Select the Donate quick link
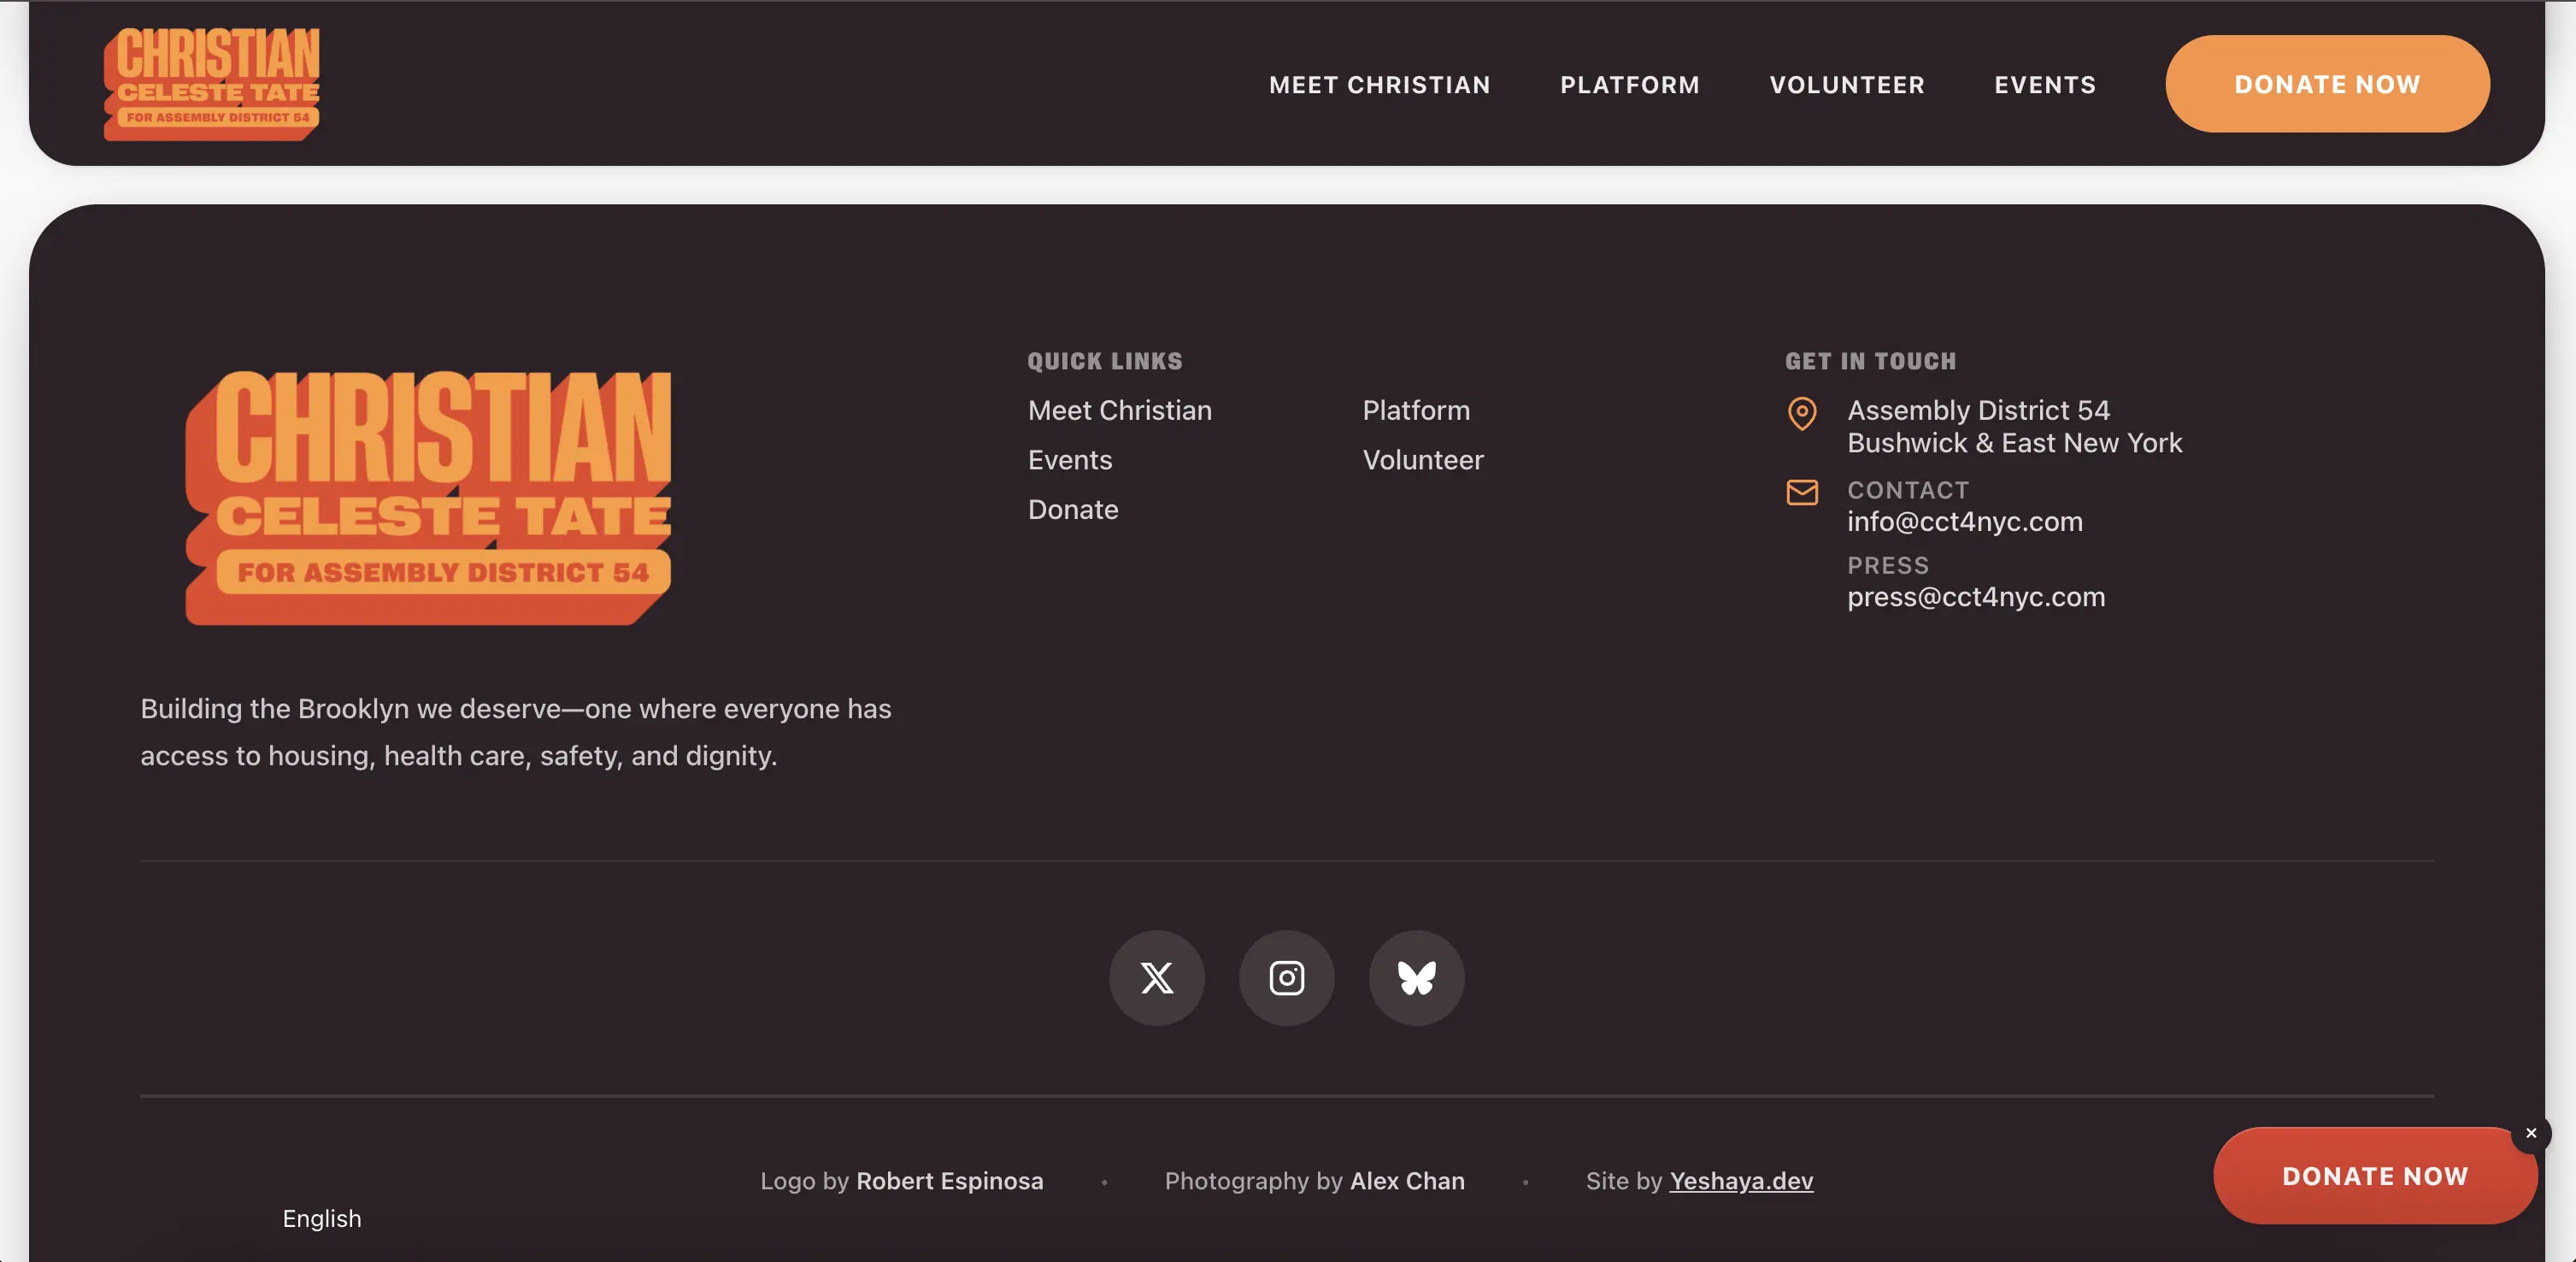 tap(1072, 509)
